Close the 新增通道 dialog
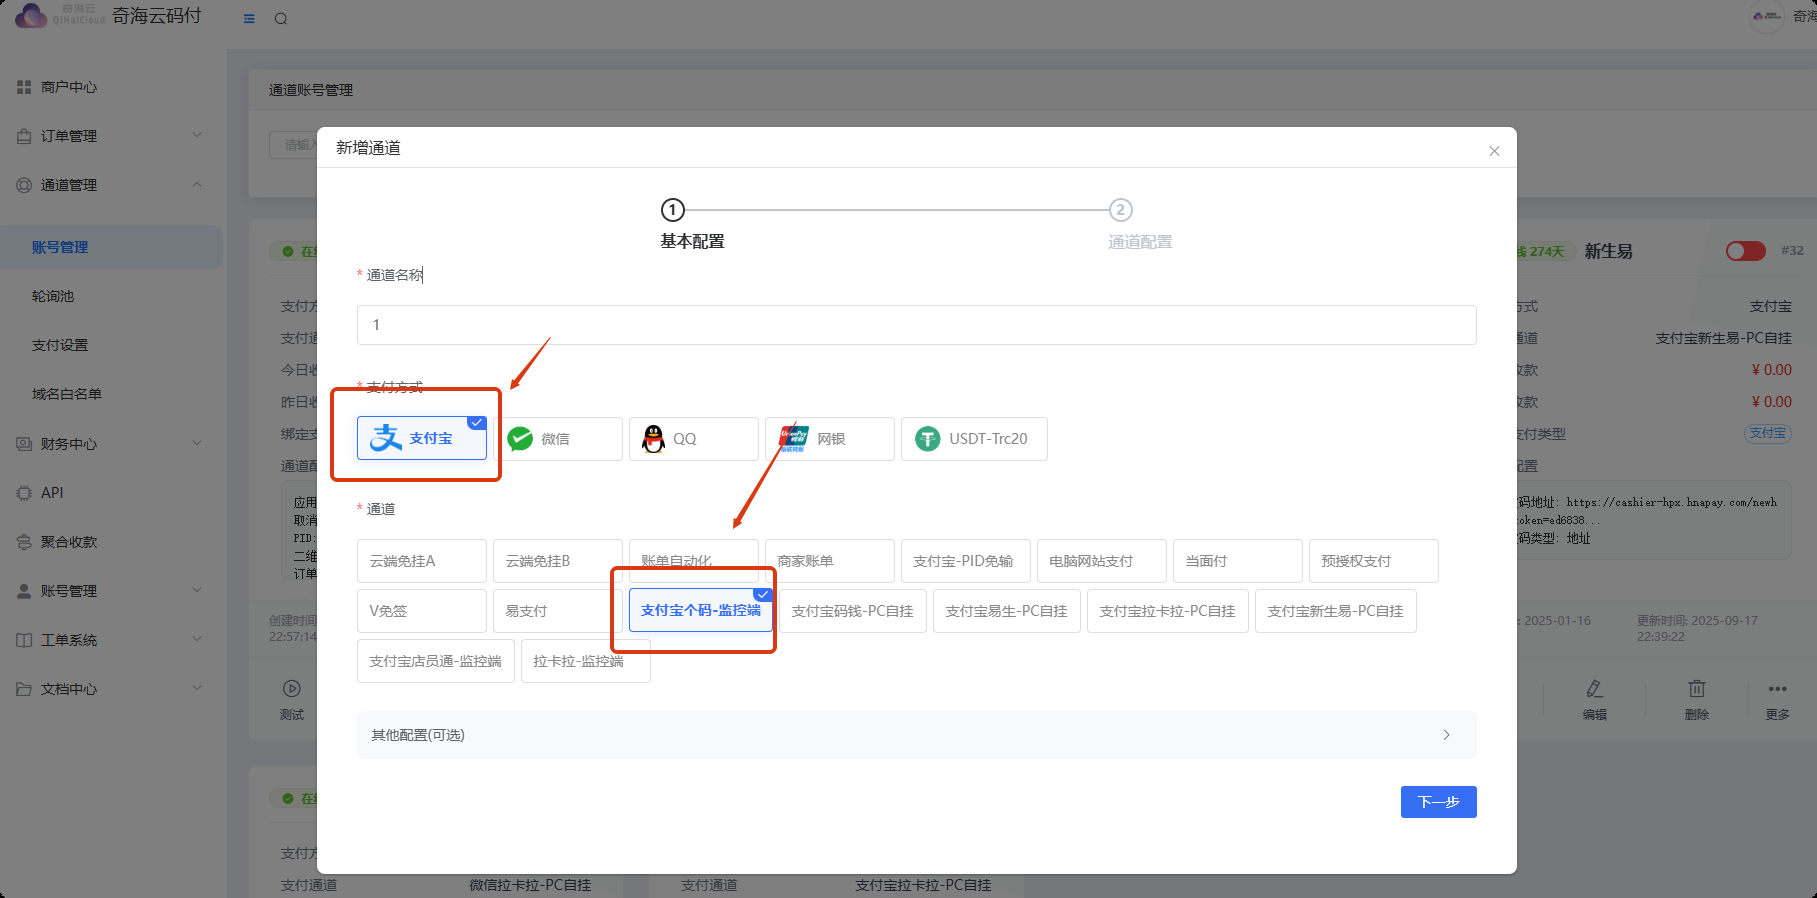The width and height of the screenshot is (1817, 898). (x=1494, y=151)
